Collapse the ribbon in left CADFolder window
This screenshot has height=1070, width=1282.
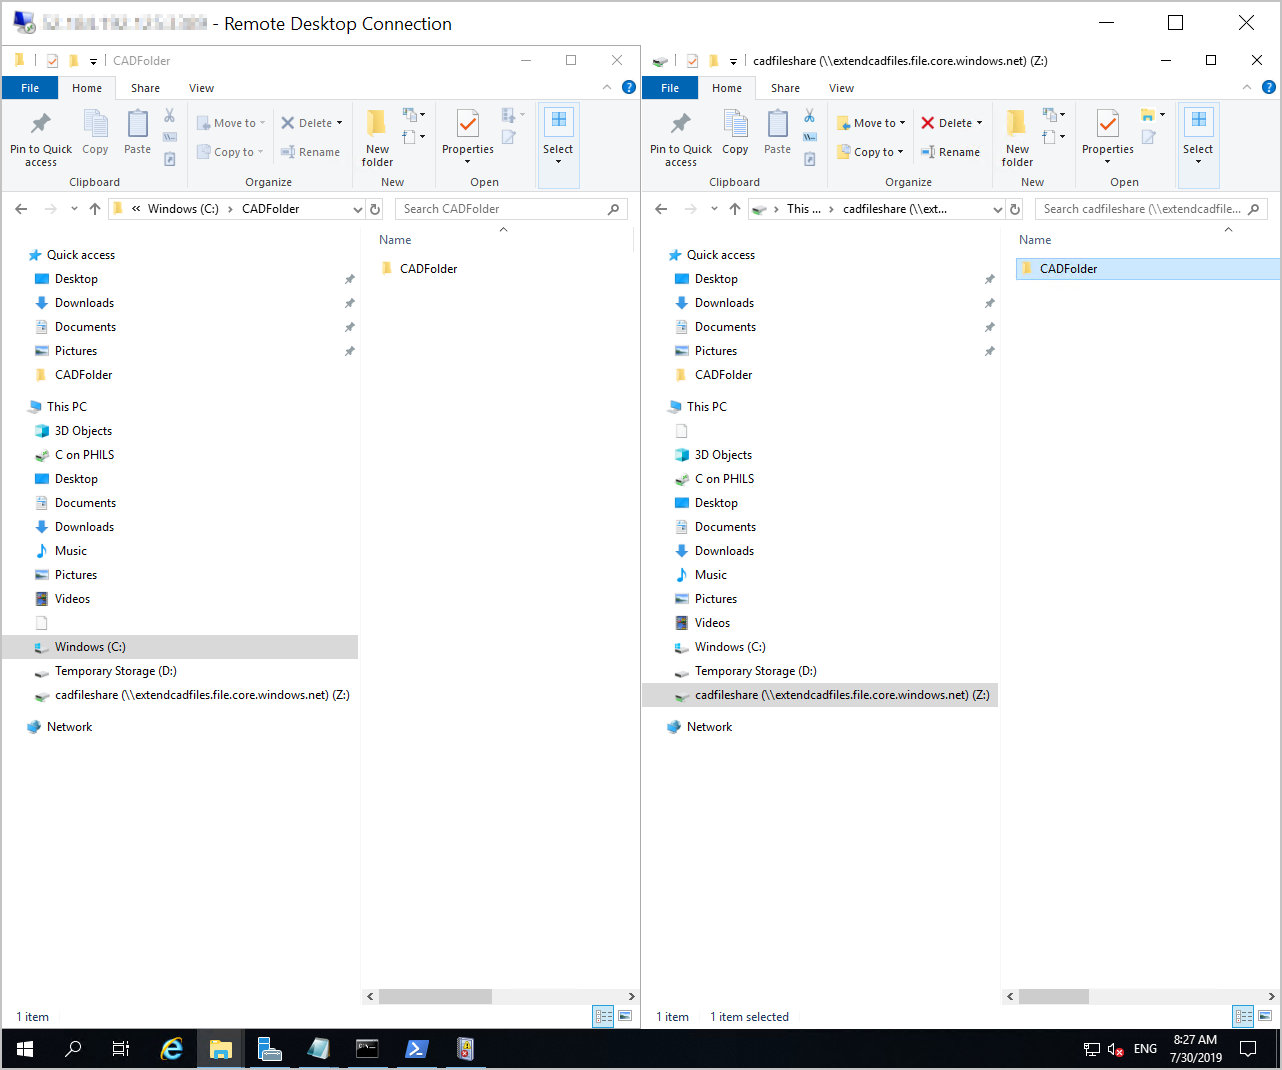click(x=607, y=88)
